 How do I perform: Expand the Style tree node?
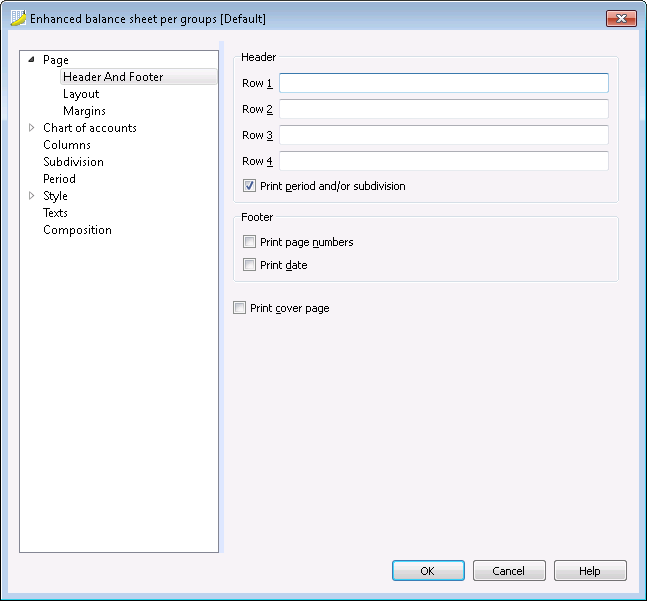click(x=31, y=196)
